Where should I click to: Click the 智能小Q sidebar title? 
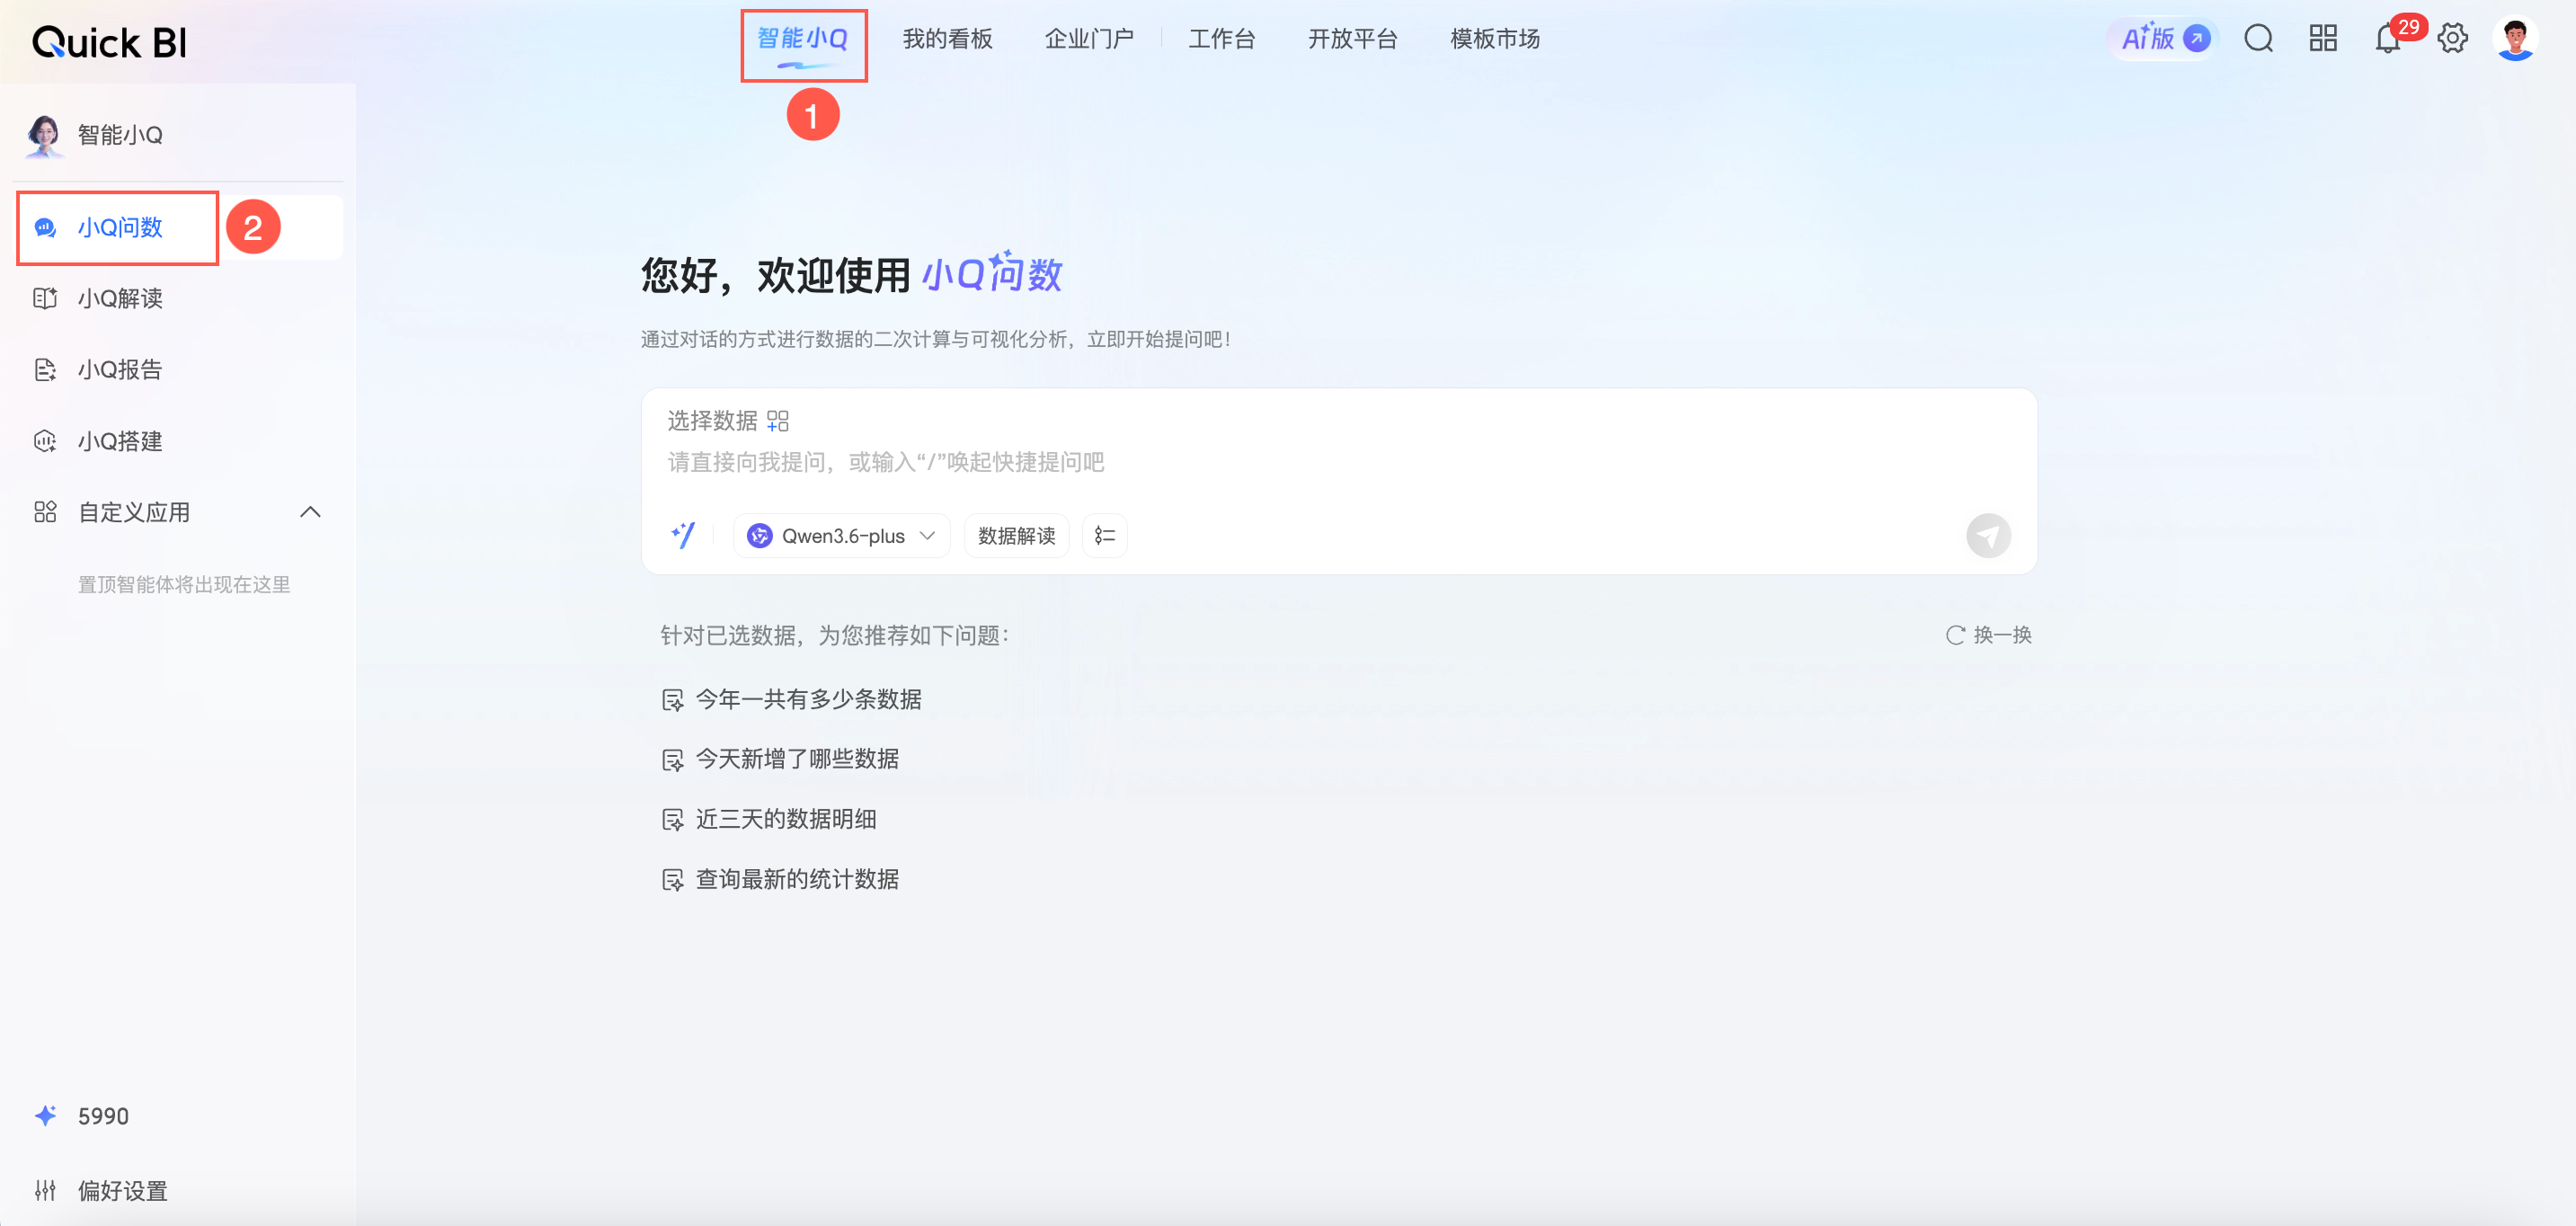pos(120,135)
